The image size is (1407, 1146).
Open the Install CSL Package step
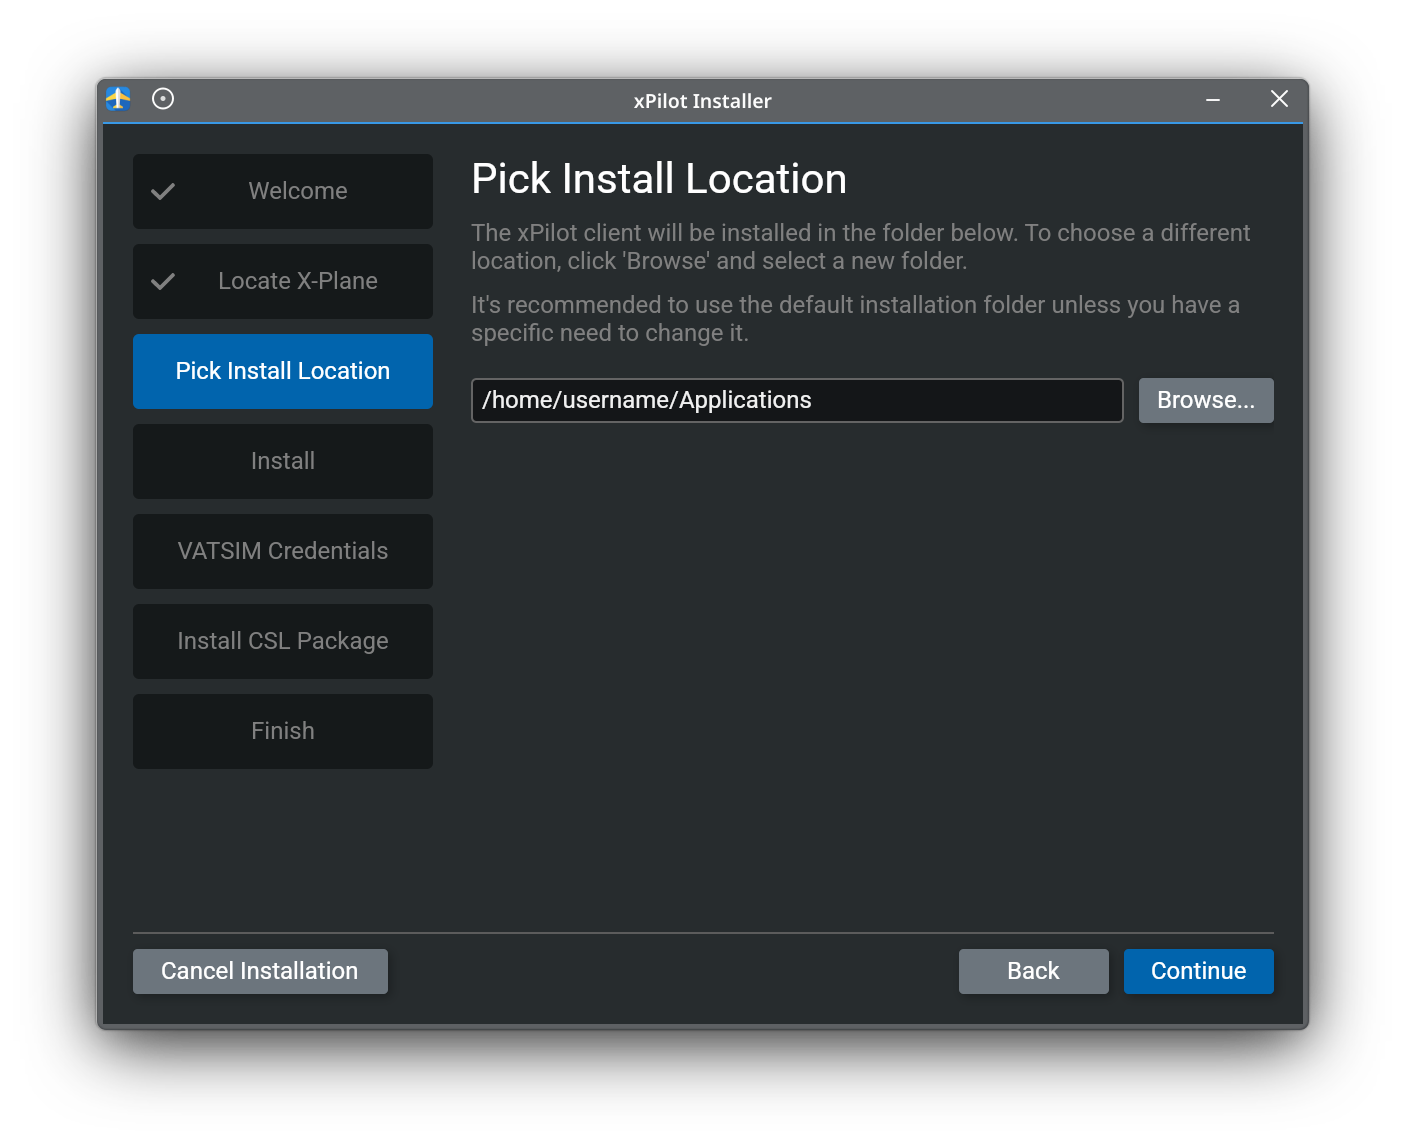(283, 641)
